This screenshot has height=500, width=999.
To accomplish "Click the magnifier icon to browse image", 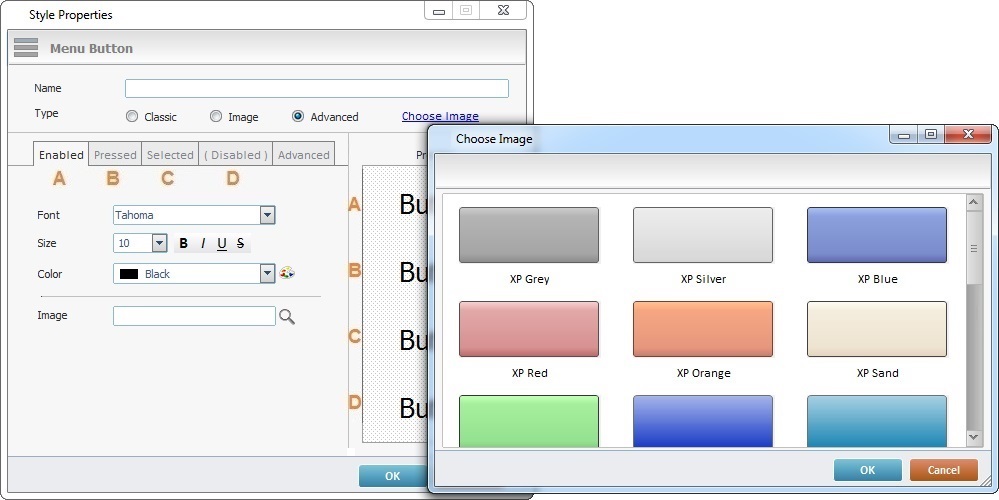I will [287, 316].
